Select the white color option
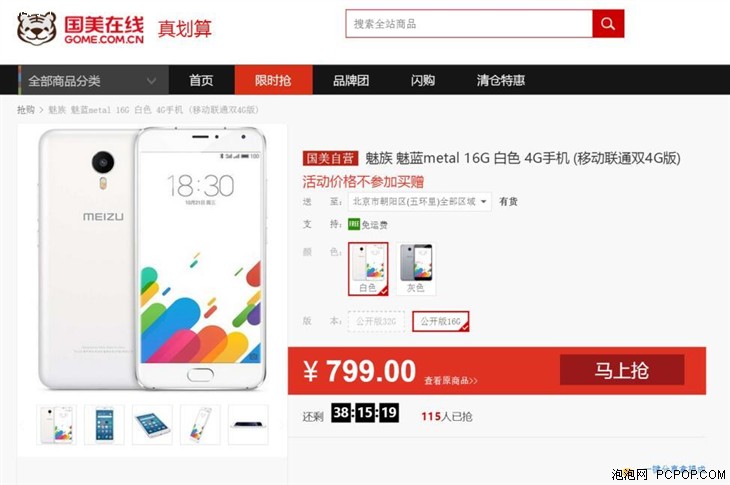The image size is (730, 485). coord(368,269)
